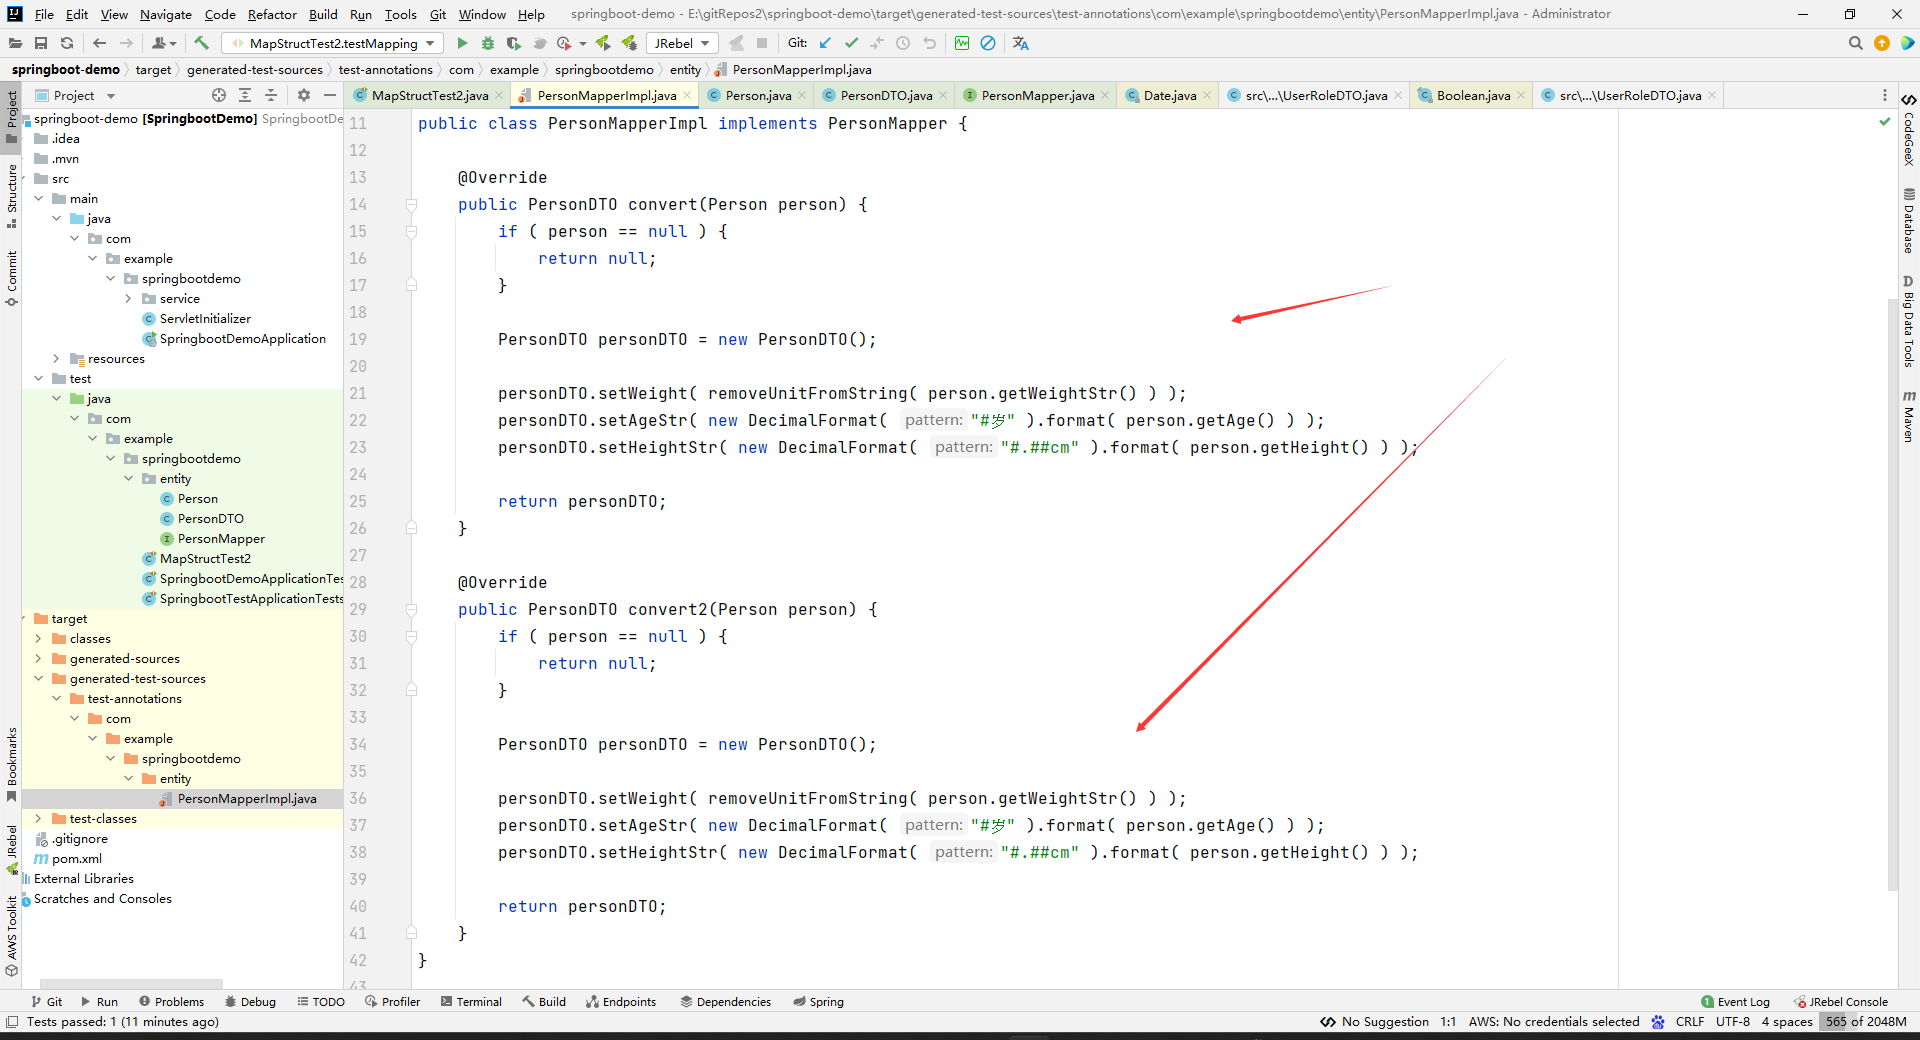The image size is (1920, 1040).
Task: Collapse all in Project panel
Action: [x=271, y=95]
